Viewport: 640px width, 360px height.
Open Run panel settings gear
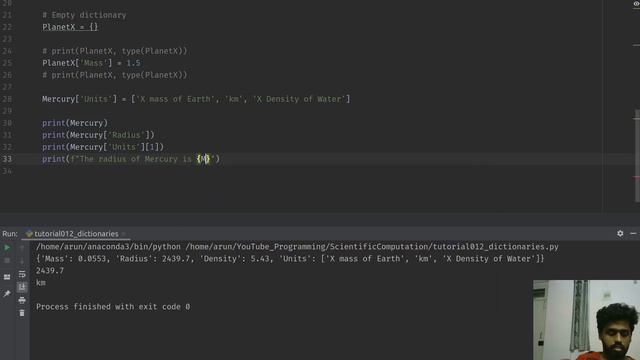(620, 233)
